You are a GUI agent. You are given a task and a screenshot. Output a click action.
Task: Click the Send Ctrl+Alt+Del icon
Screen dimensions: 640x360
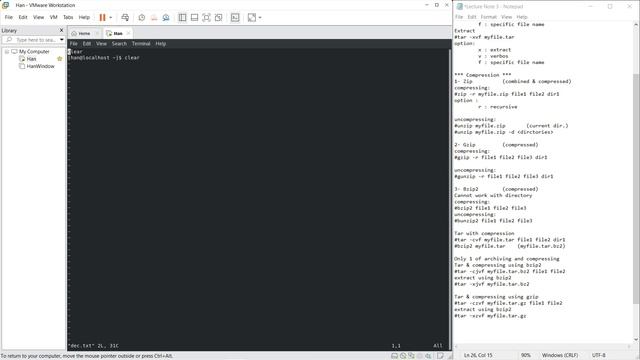click(x=125, y=18)
